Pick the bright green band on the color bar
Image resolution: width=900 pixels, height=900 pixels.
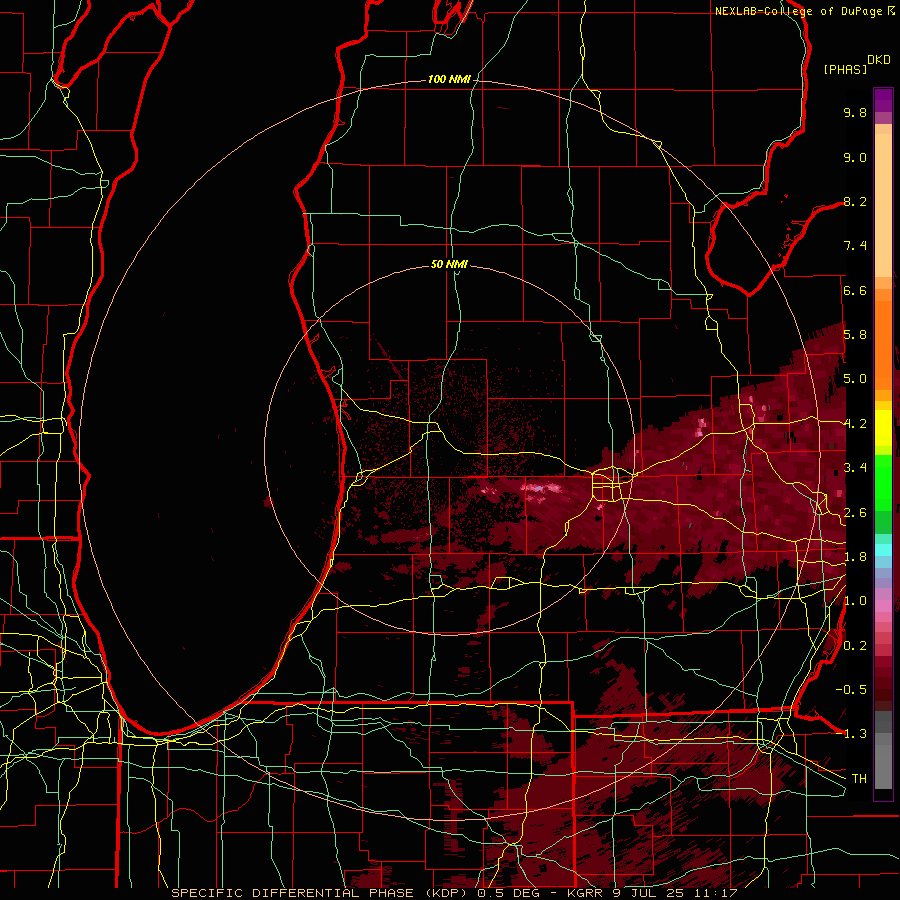(883, 482)
